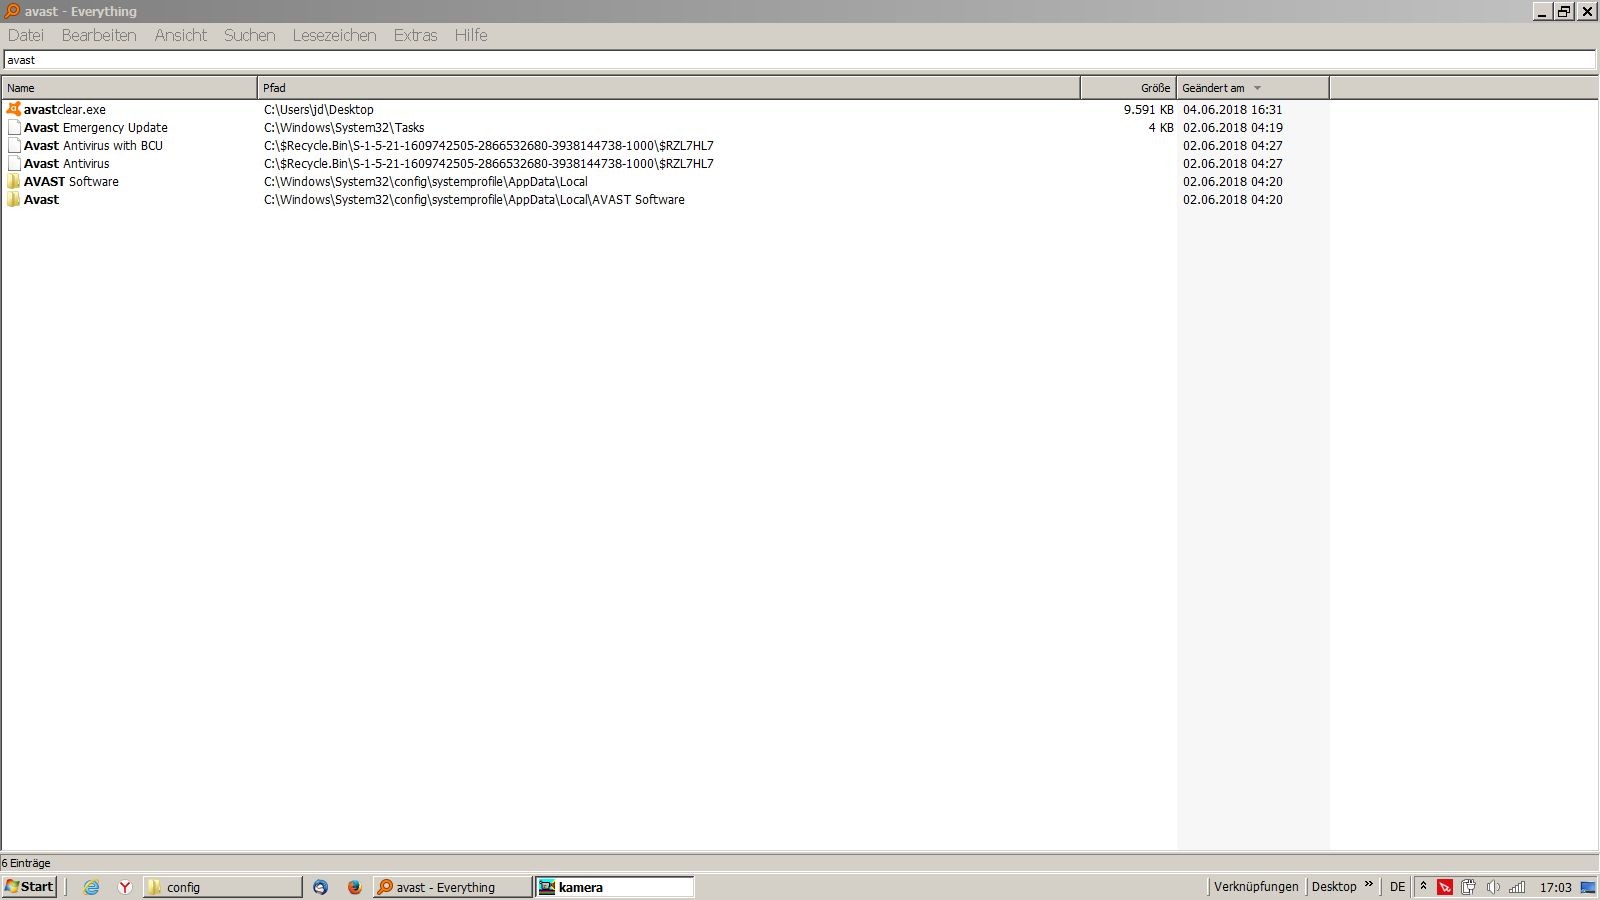
Task: Click the size value 4 KB
Action: click(1161, 128)
